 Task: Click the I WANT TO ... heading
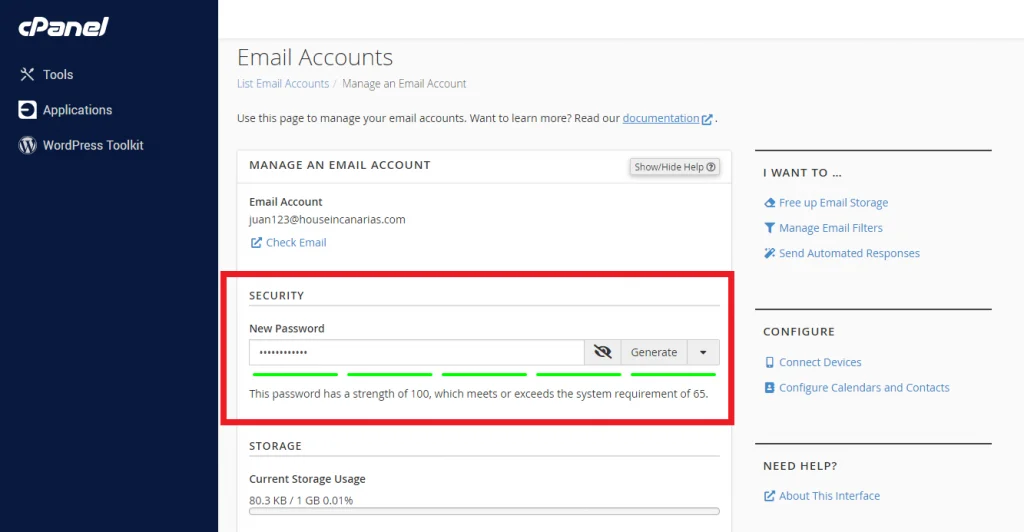(x=802, y=173)
